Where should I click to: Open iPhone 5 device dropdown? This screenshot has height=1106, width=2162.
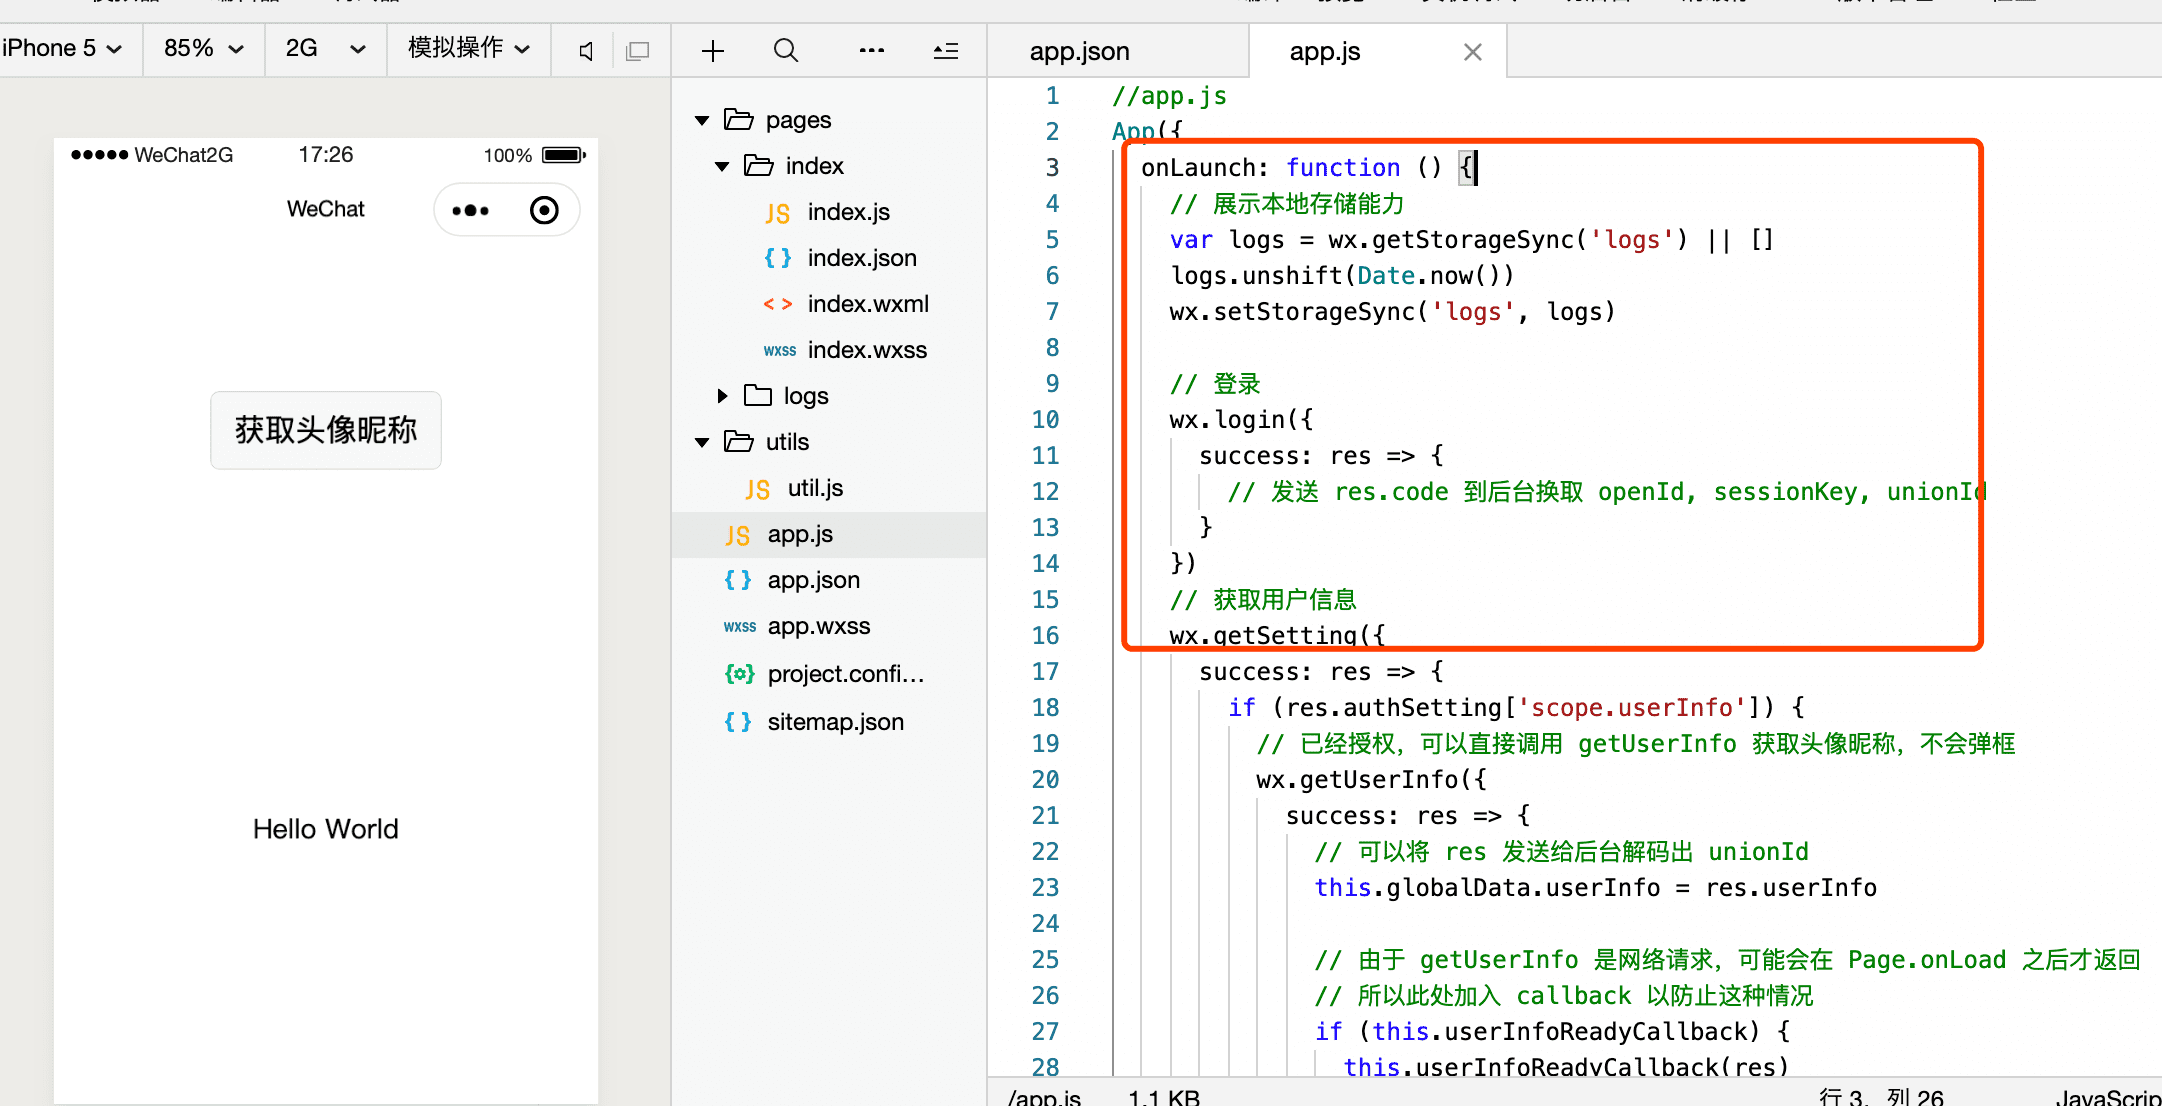[62, 49]
